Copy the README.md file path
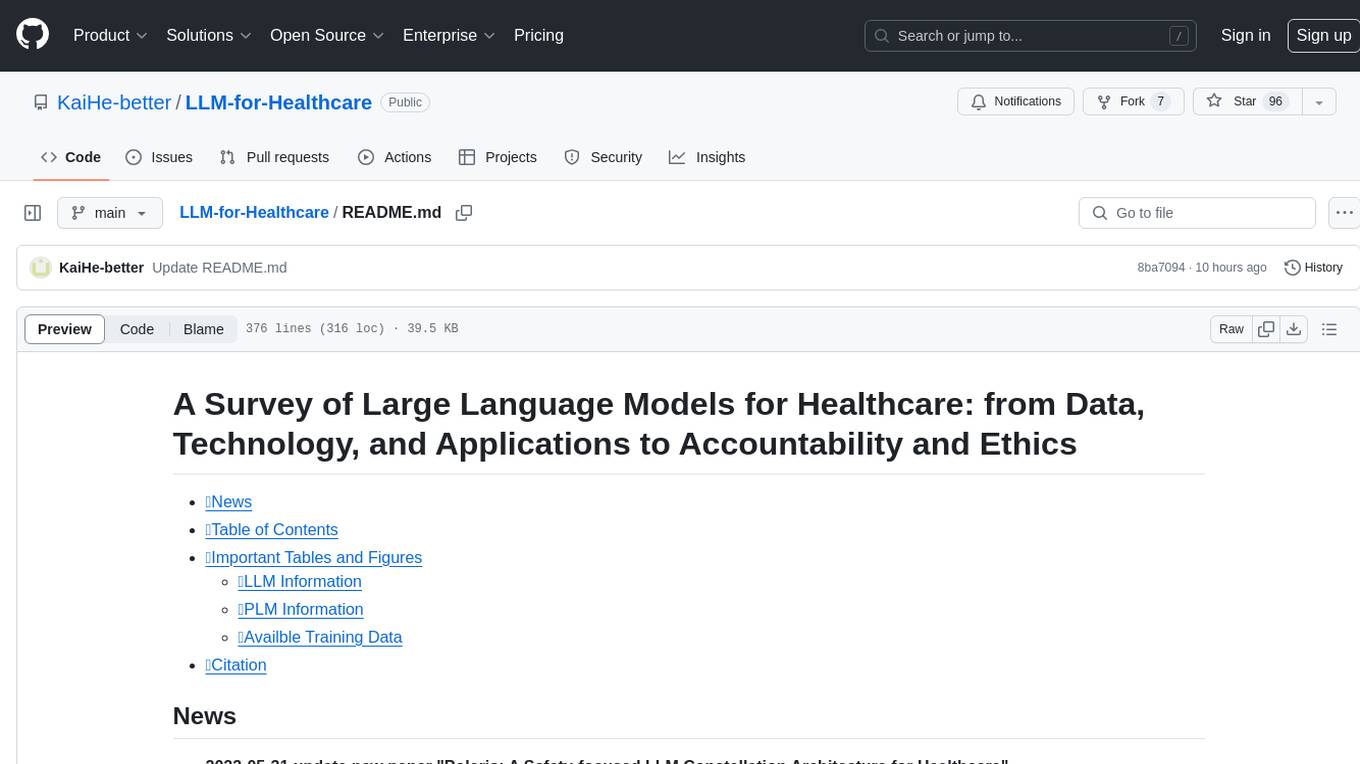The width and height of the screenshot is (1360, 764). pos(464,213)
